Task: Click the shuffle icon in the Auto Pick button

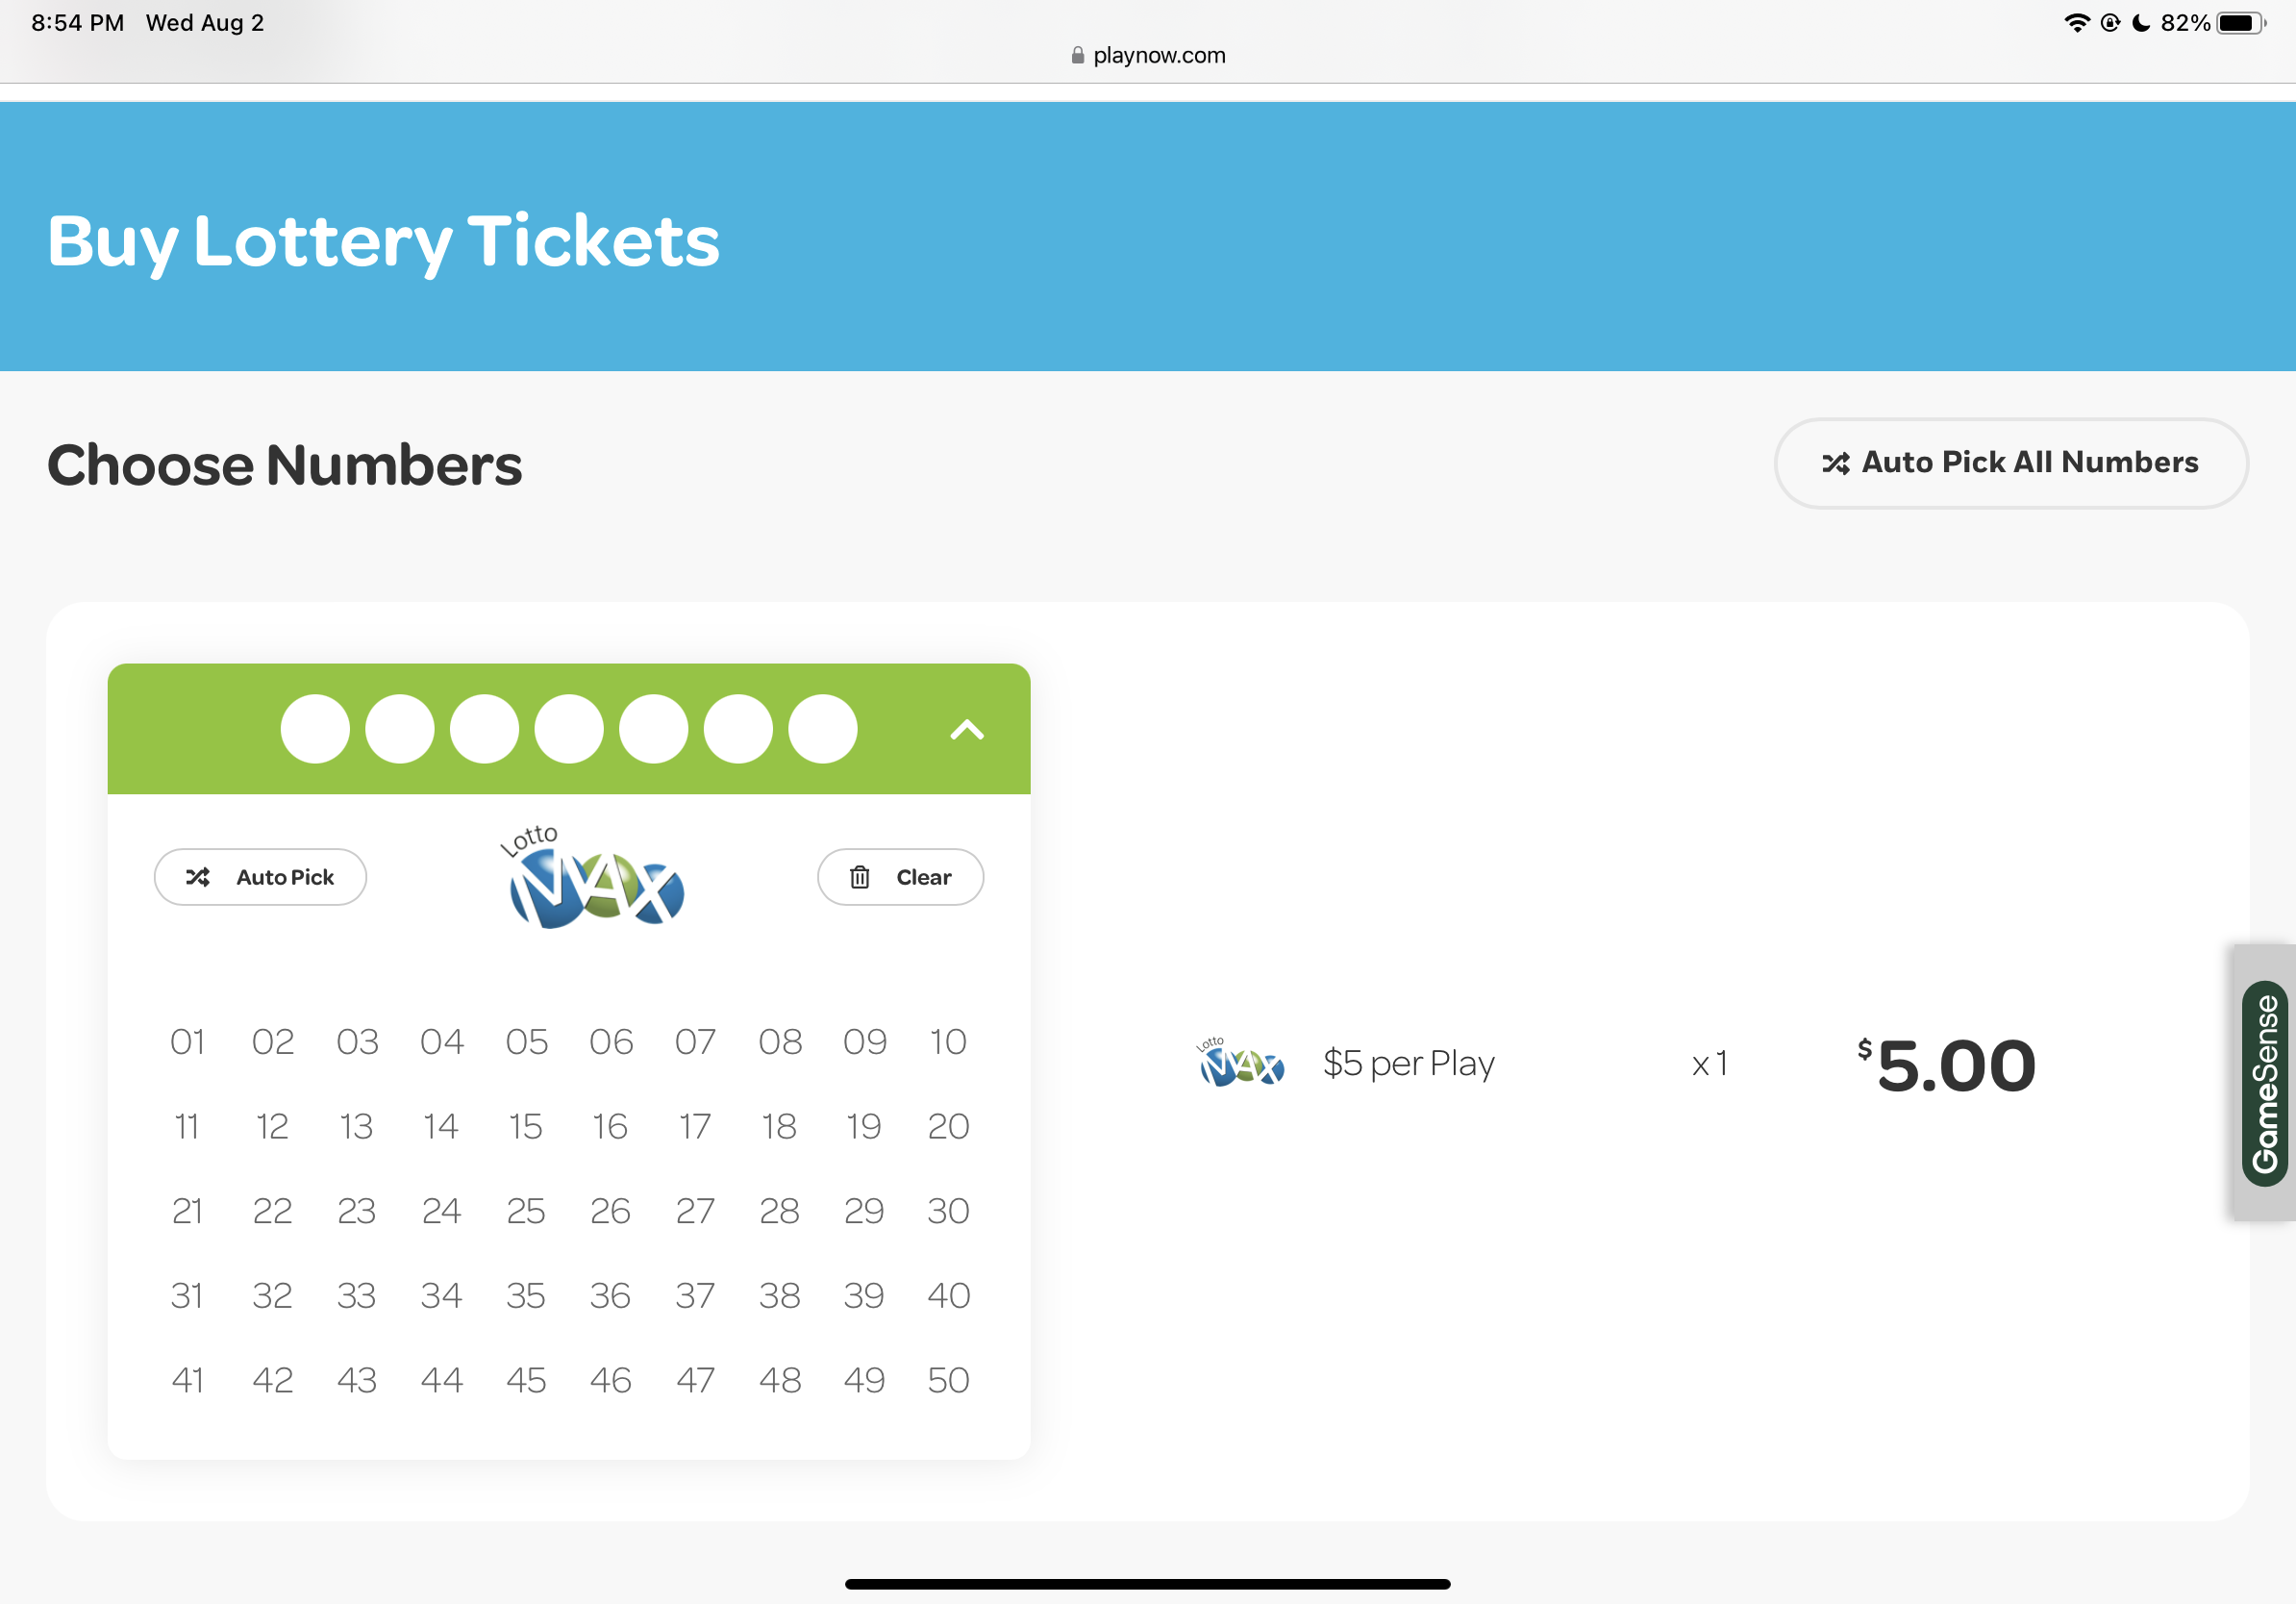Action: tap(198, 877)
